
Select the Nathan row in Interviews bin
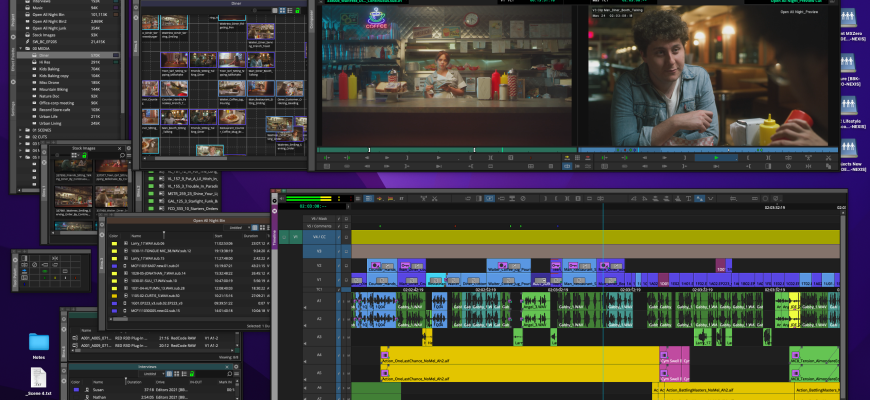[x=154, y=397]
